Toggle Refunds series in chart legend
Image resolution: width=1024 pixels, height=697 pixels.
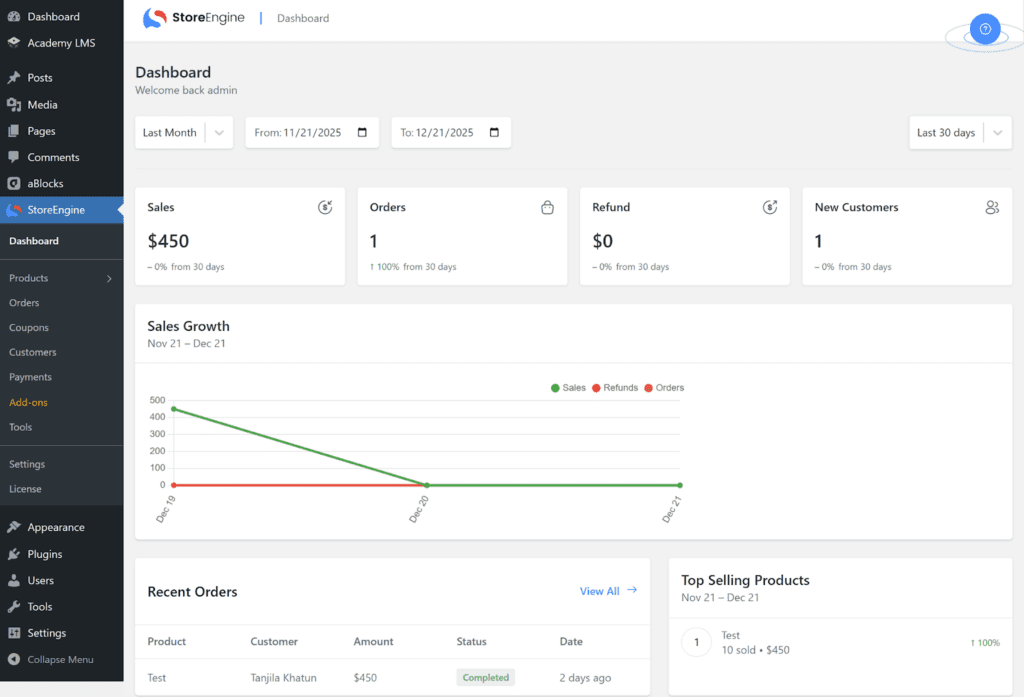(x=614, y=388)
